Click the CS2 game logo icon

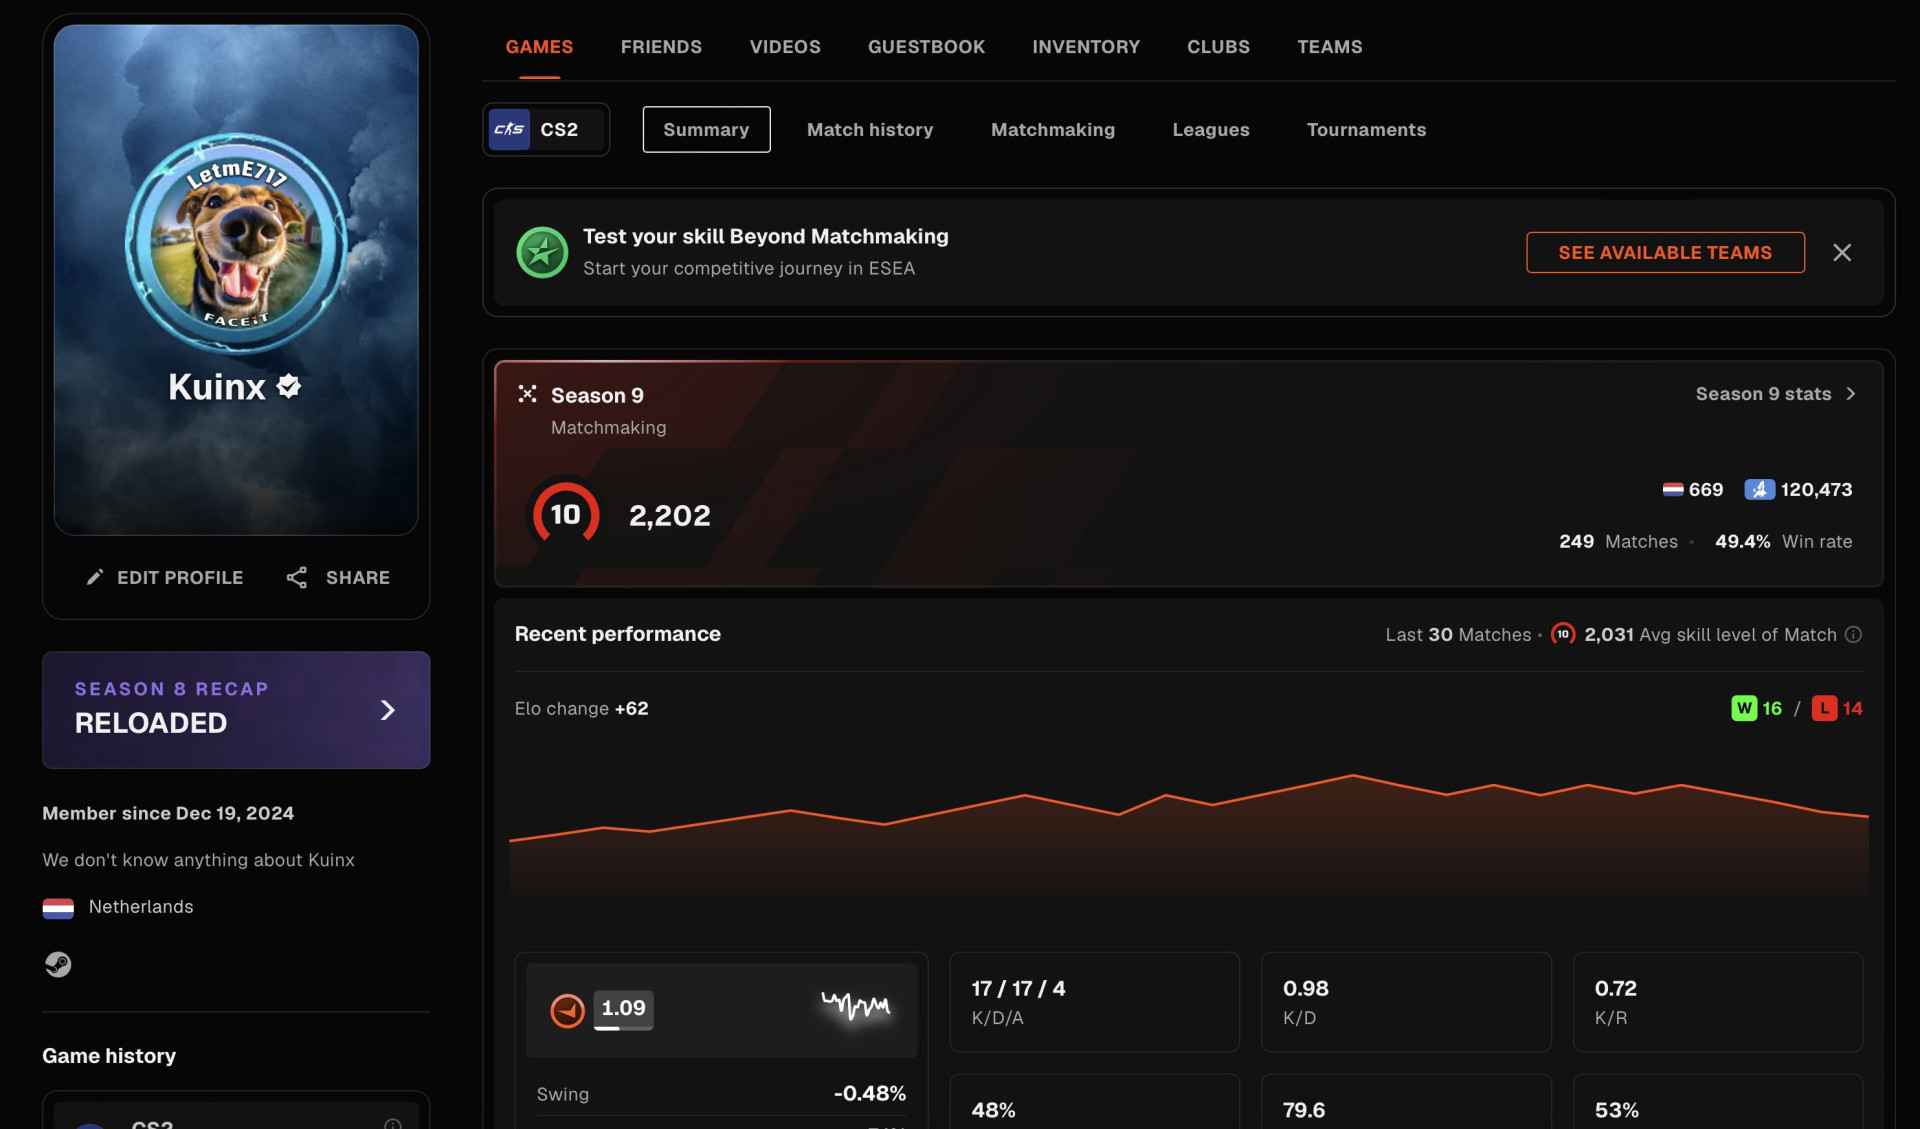pos(509,129)
